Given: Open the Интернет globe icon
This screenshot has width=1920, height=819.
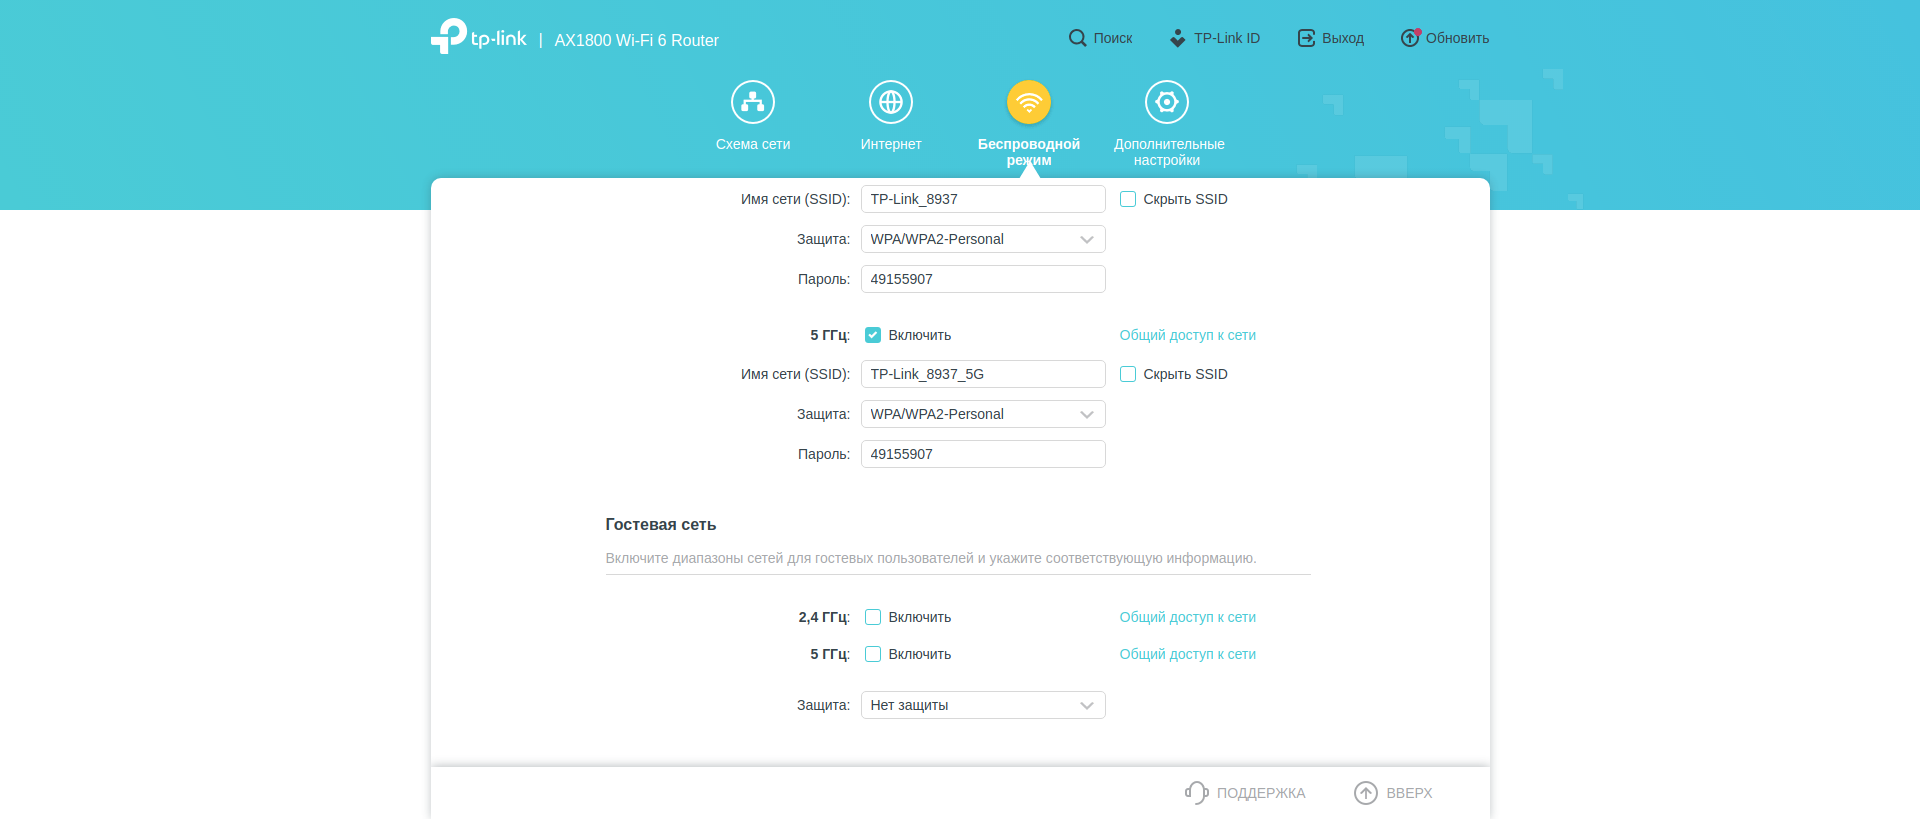Looking at the screenshot, I should point(890,102).
